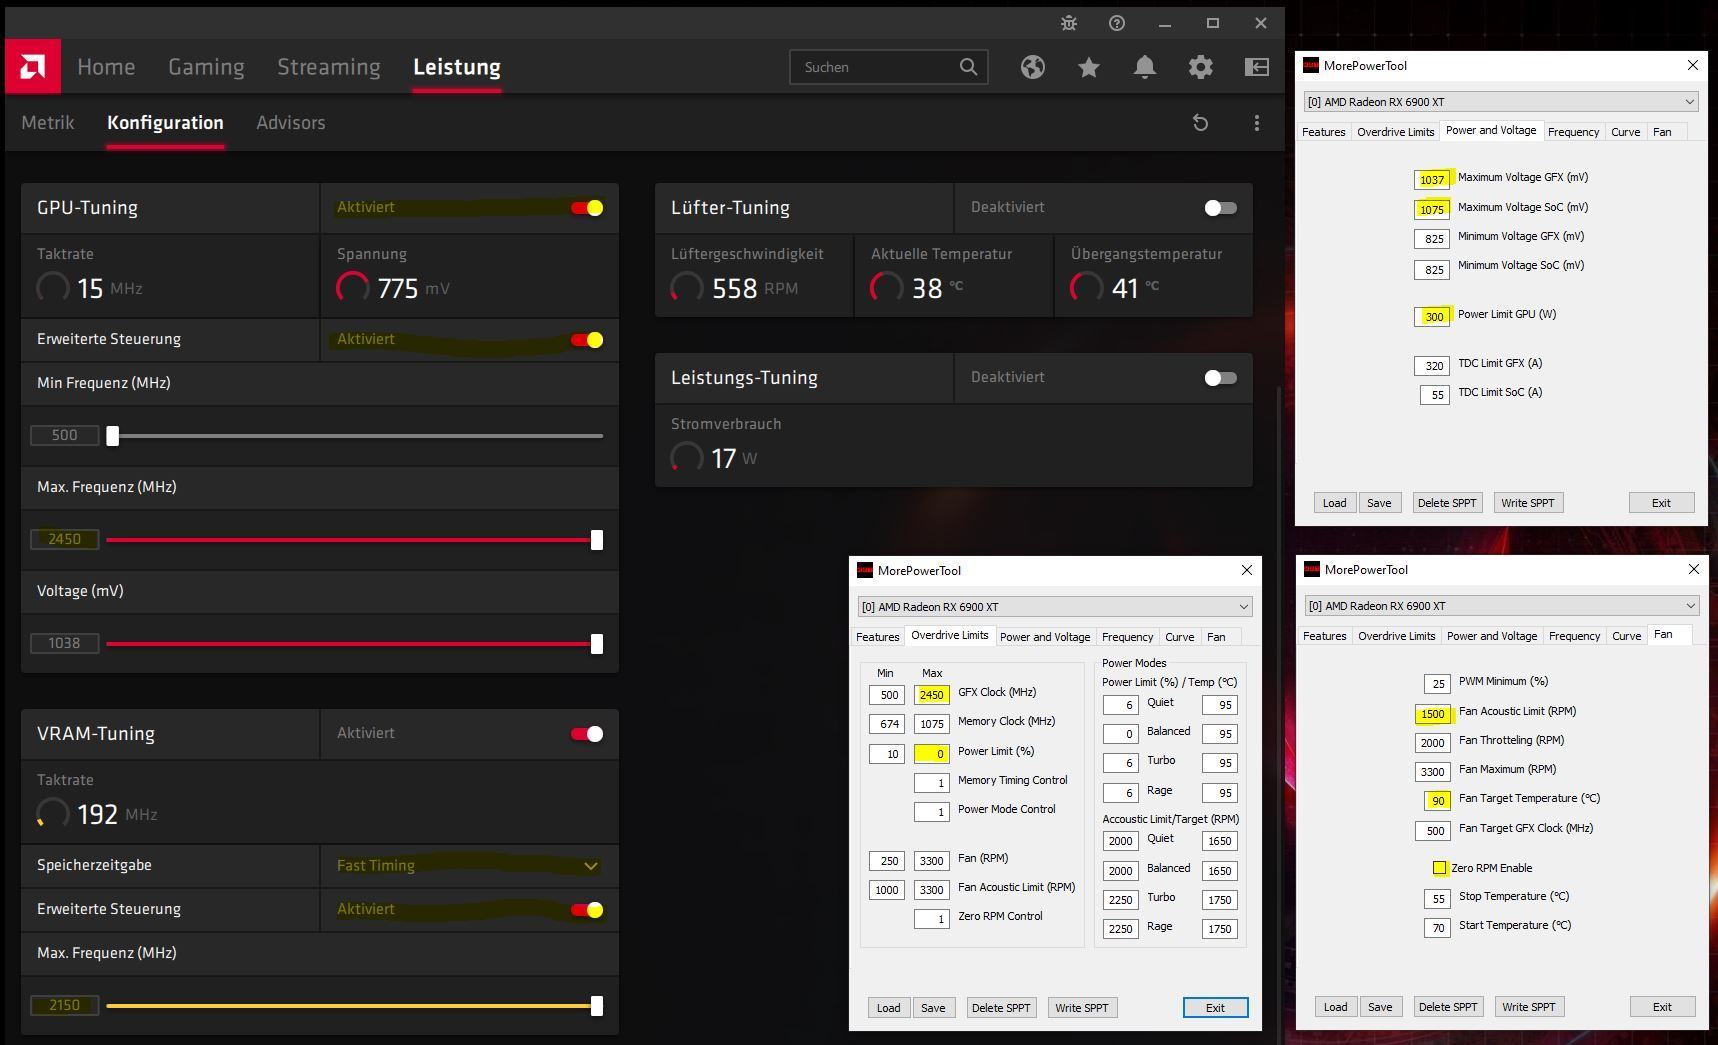The height and width of the screenshot is (1045, 1718).
Task: Open the web browser globe icon
Action: coord(1033,67)
